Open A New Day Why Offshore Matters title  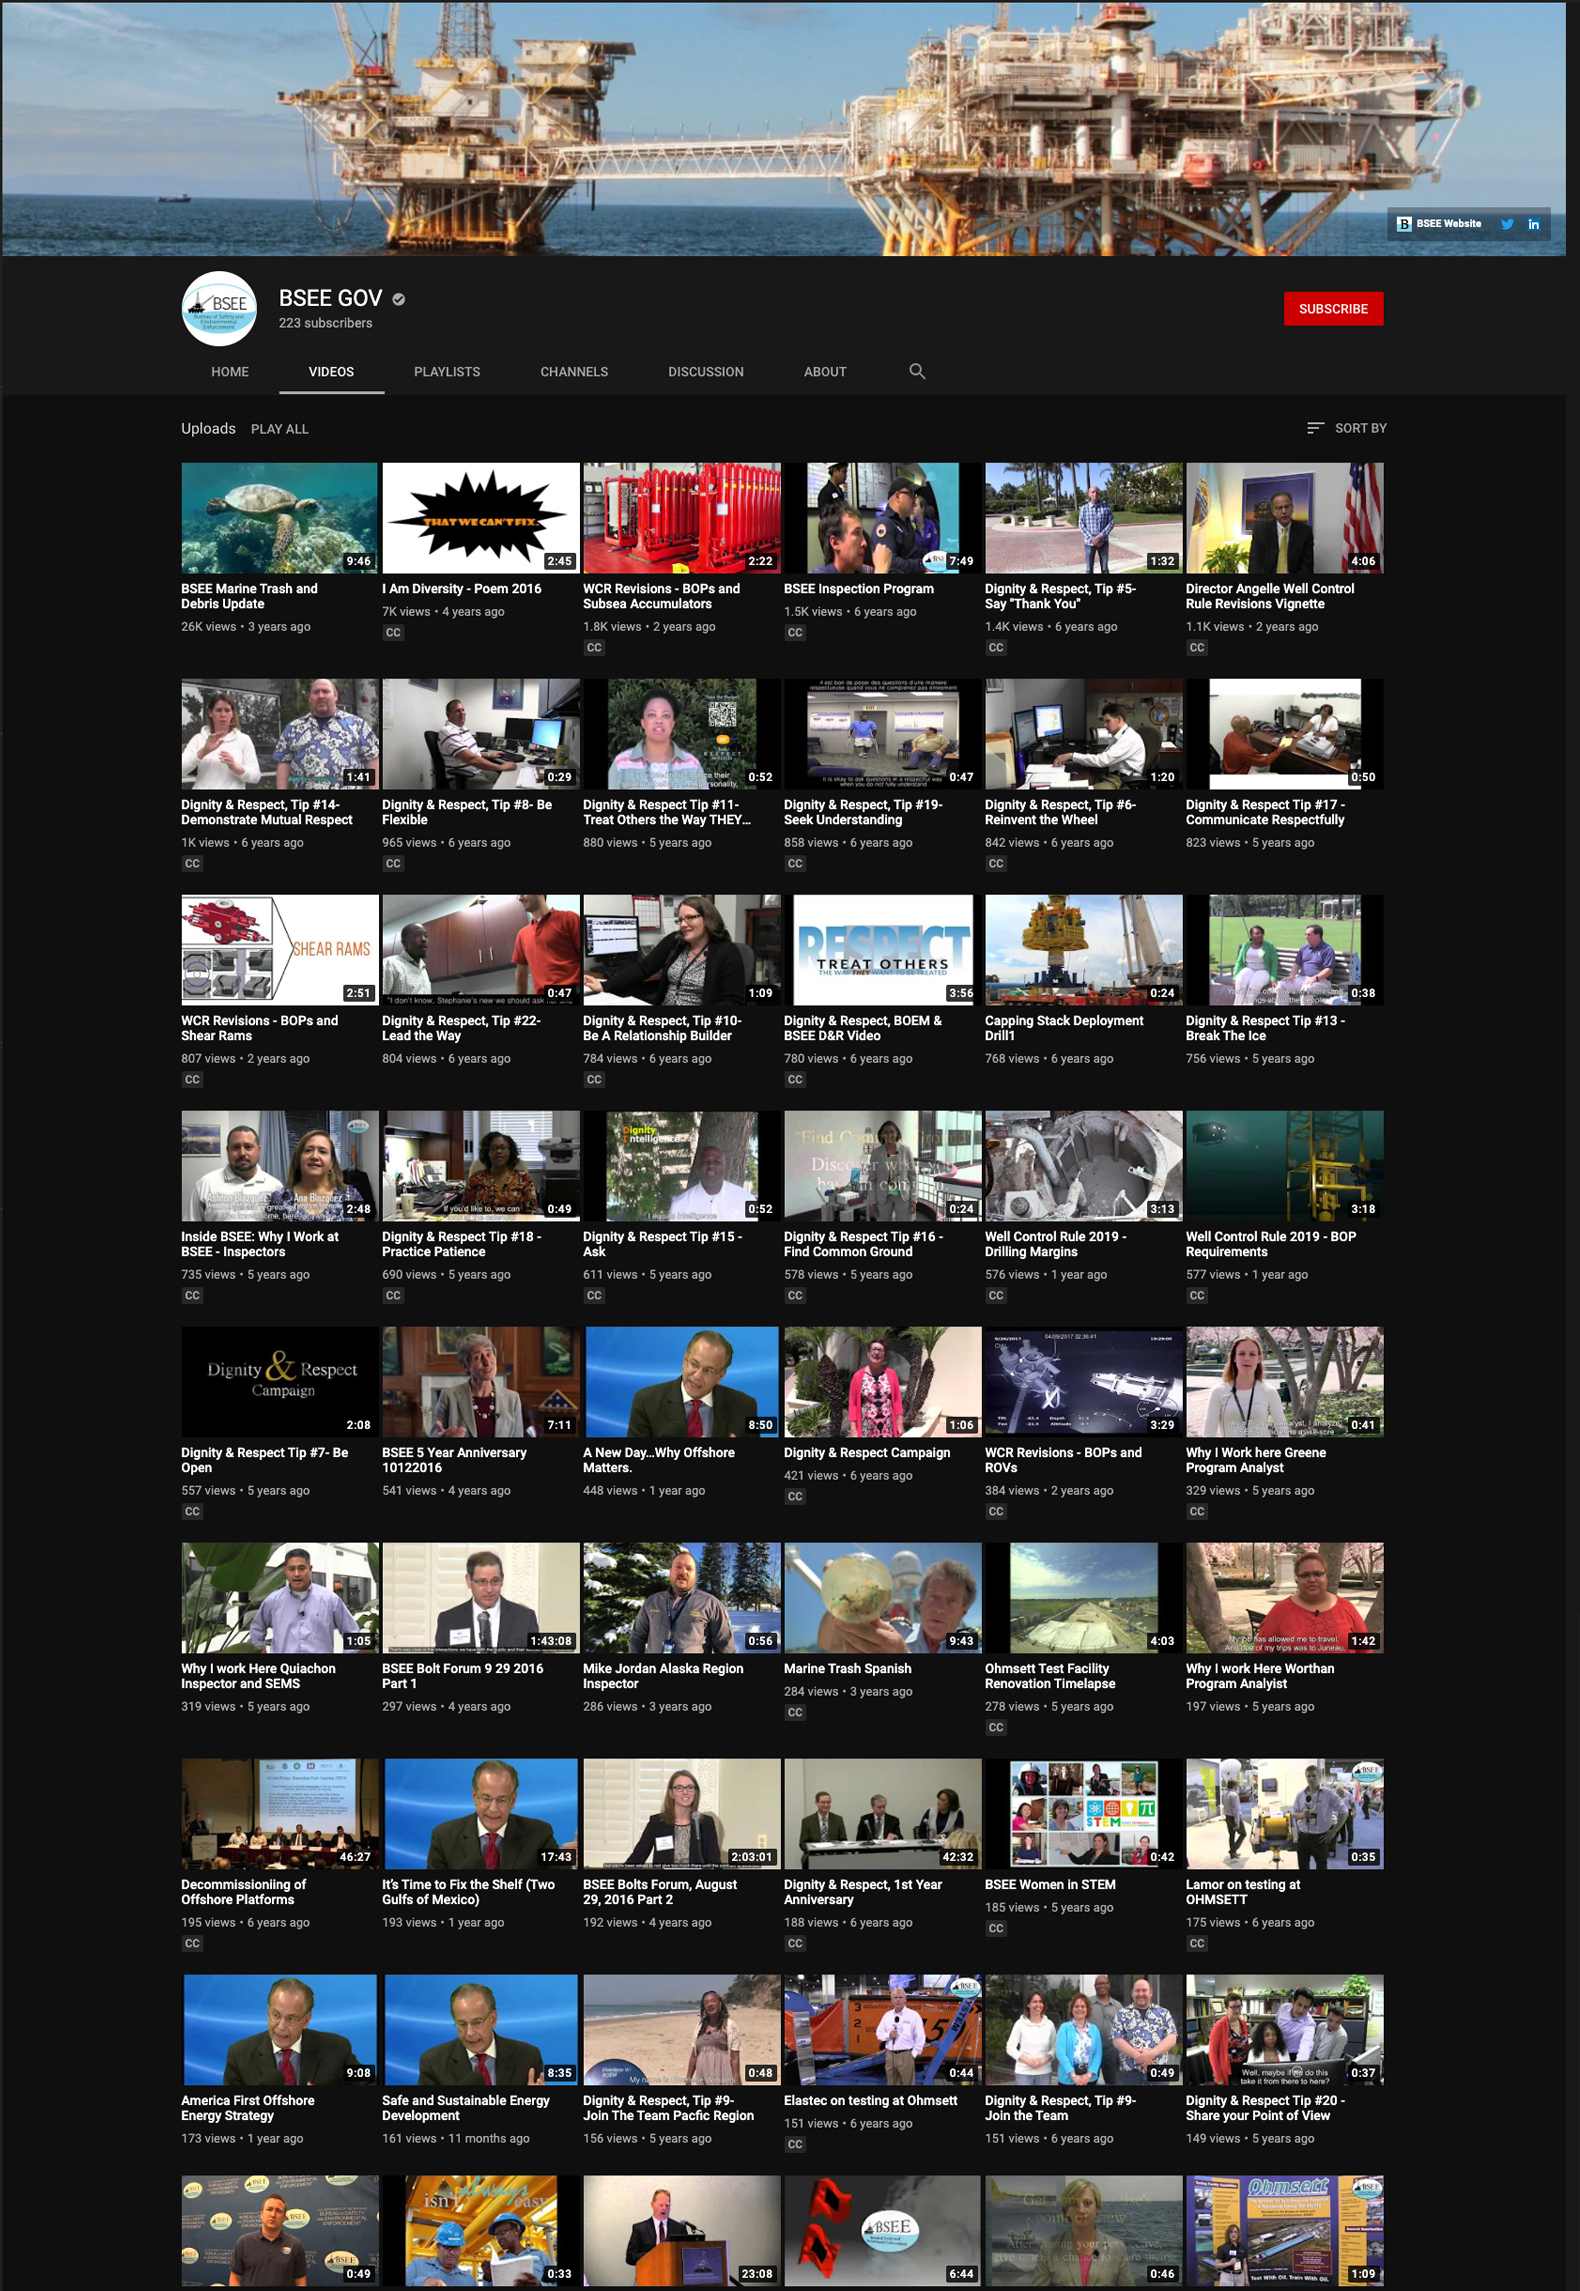pos(659,1460)
